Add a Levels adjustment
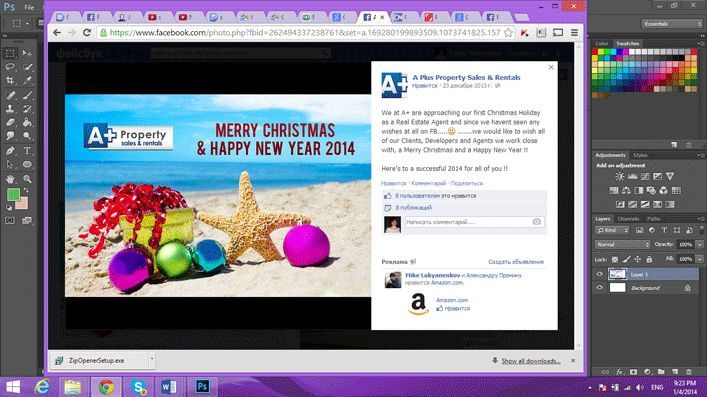The width and height of the screenshot is (707, 397). [x=633, y=176]
